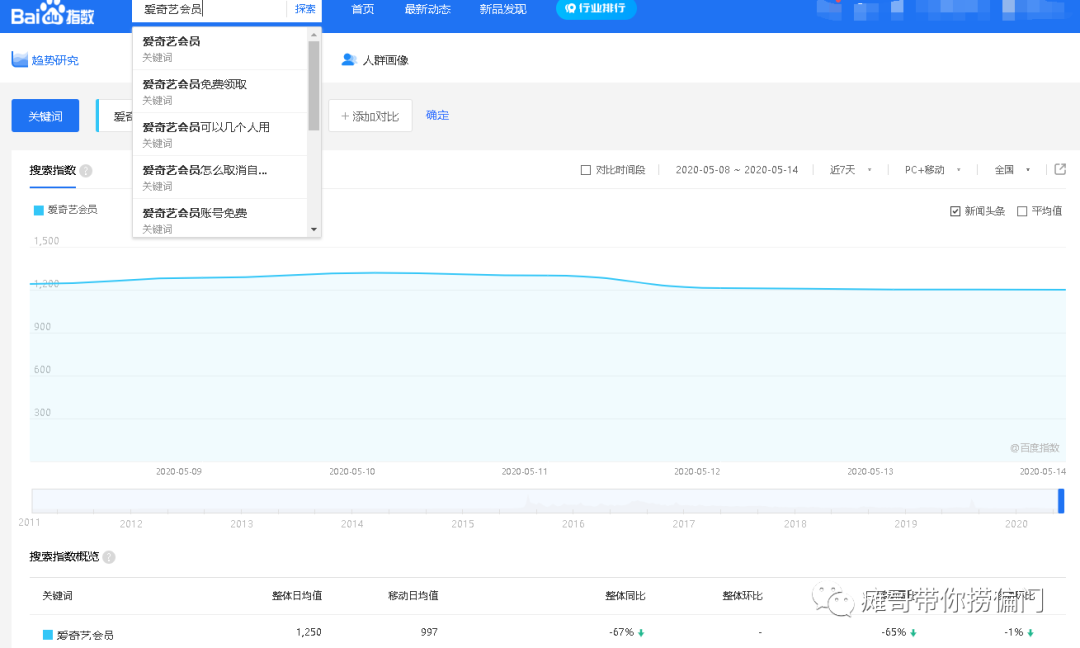Image resolution: width=1080 pixels, height=648 pixels.
Task: Check the 对比时间段 checkbox
Action: (586, 170)
